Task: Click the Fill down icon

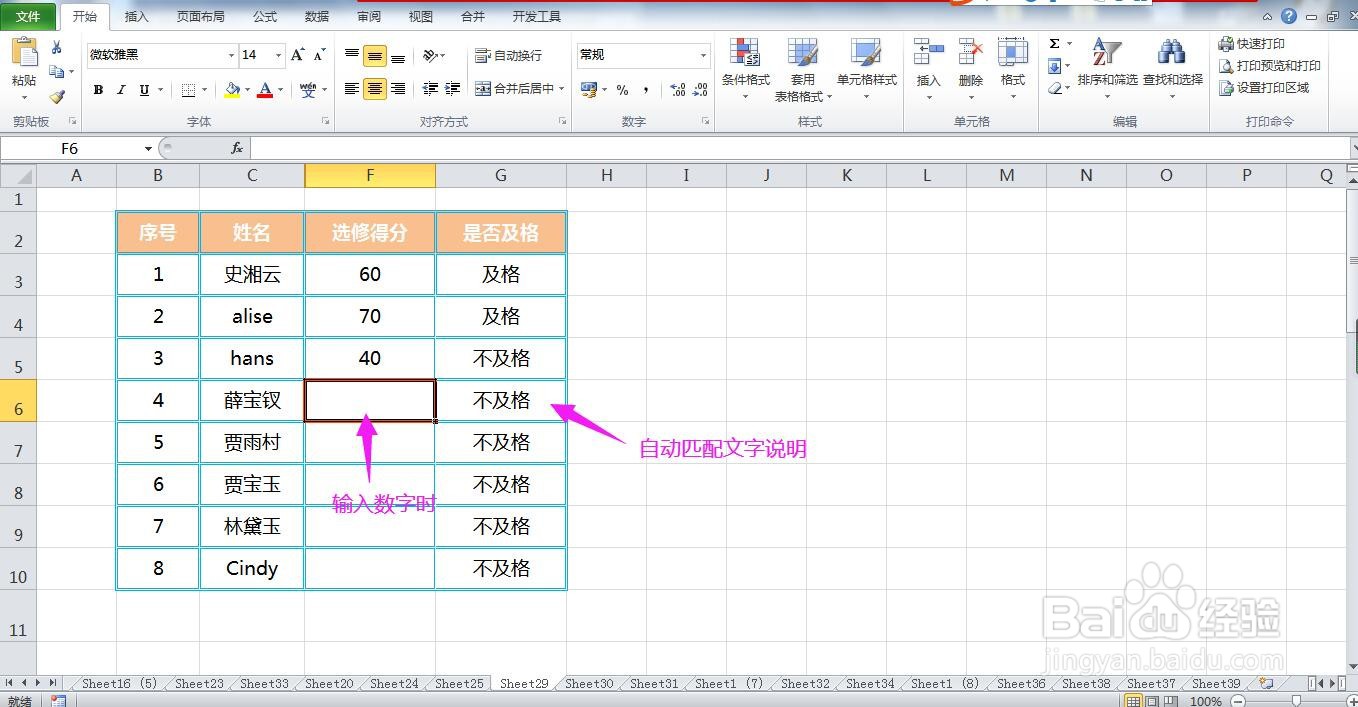Action: pyautogui.click(x=1054, y=66)
